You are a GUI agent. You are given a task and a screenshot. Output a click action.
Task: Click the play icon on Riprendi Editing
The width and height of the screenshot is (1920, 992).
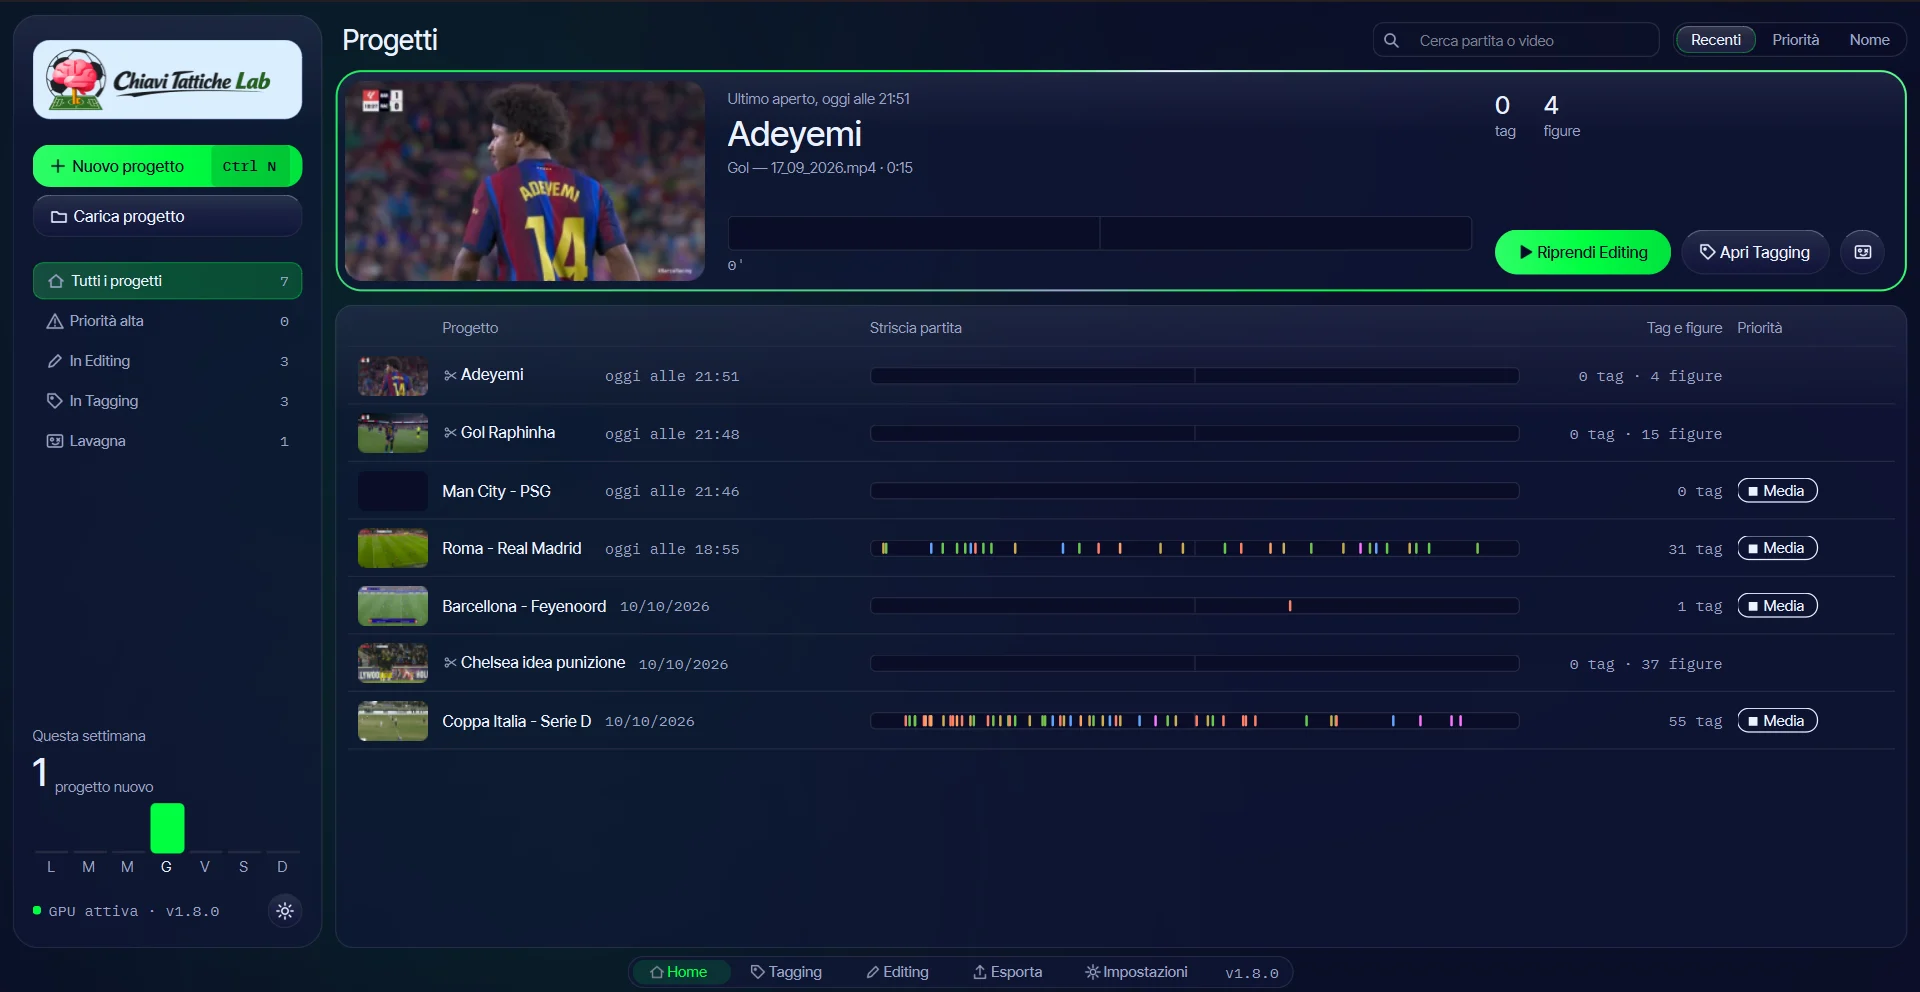(1526, 253)
